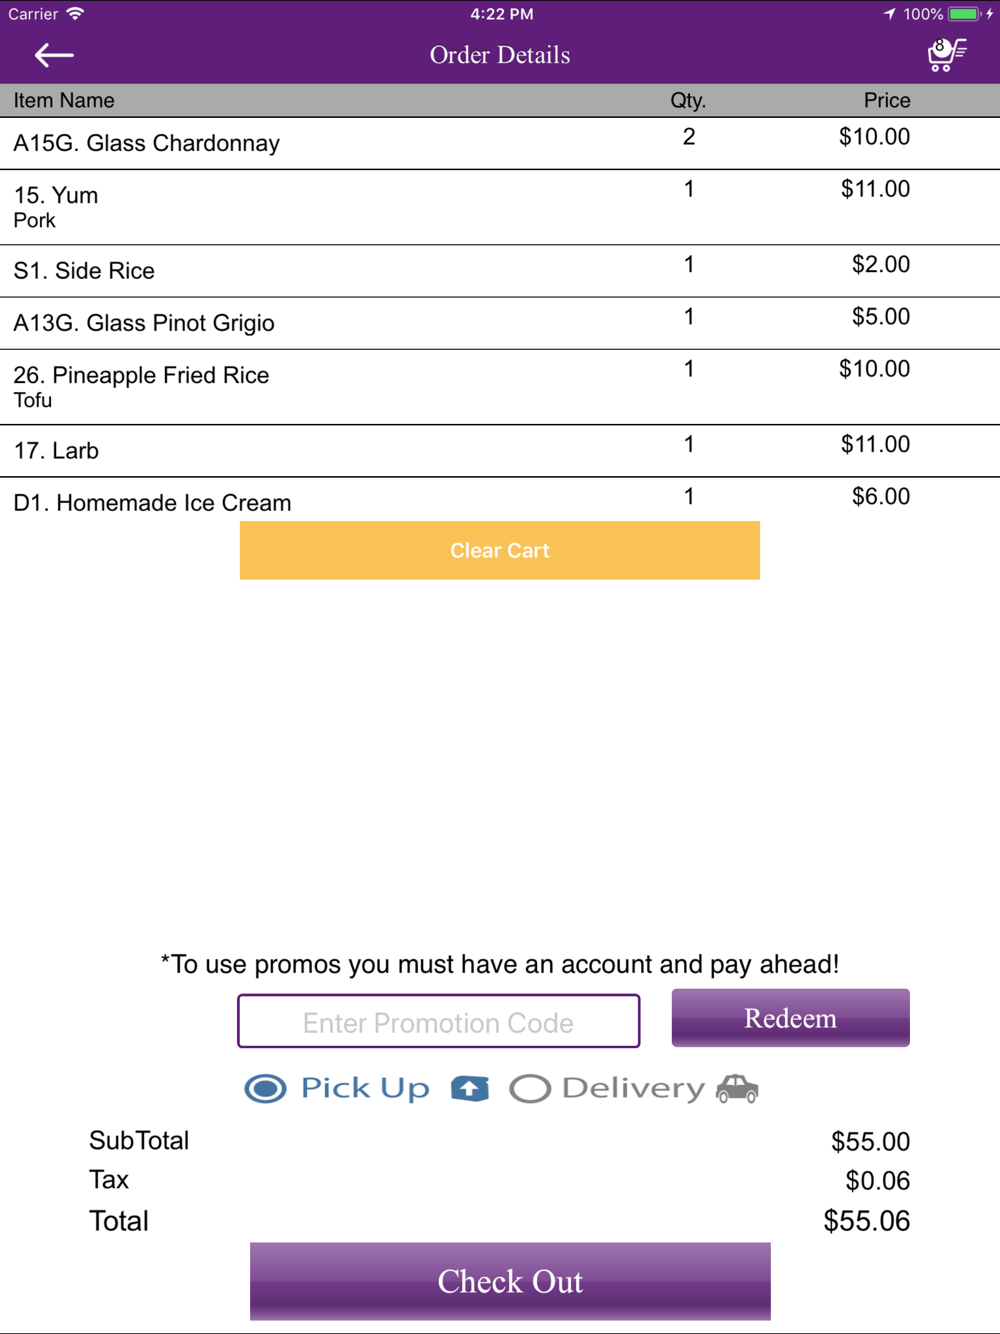Tap the 26. Pineapple Fried Rice row
This screenshot has width=1000, height=1334.
[500, 387]
